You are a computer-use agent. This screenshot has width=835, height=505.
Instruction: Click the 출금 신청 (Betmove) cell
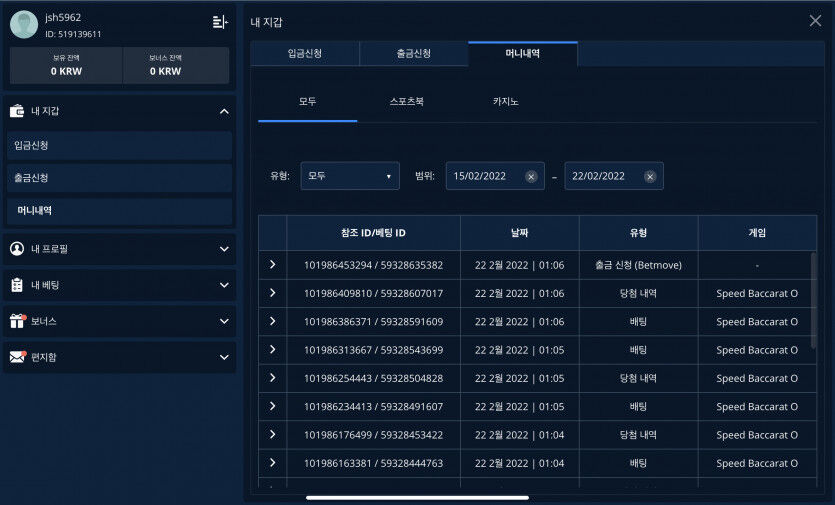click(638, 265)
